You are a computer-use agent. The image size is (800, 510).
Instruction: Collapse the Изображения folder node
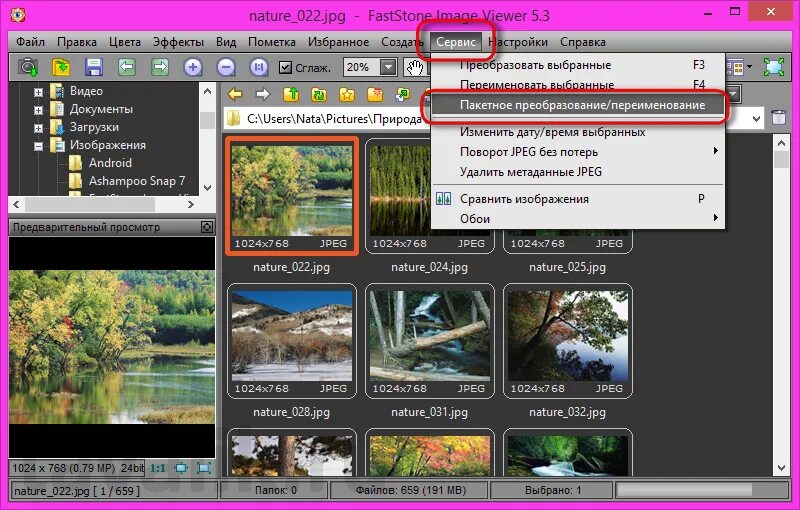38,146
